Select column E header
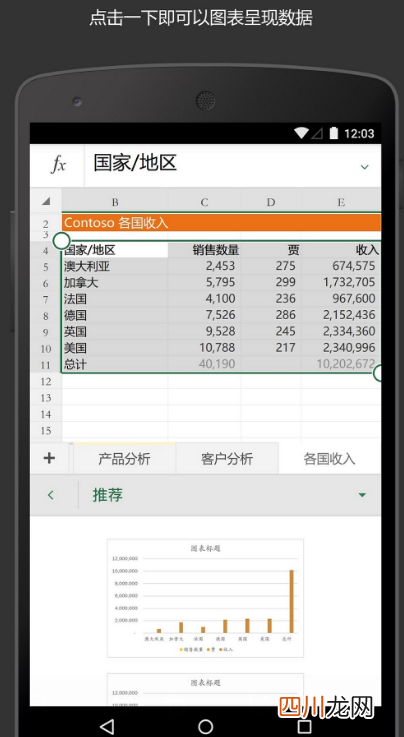The image size is (404, 737). point(341,202)
